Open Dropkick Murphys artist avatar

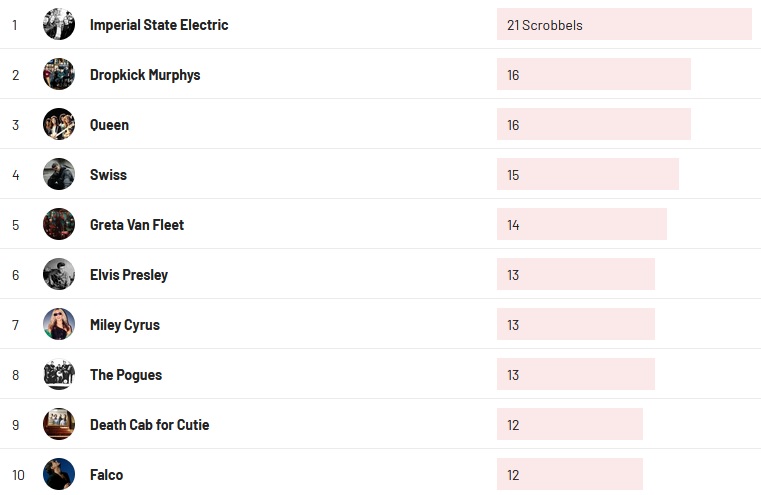[x=59, y=74]
